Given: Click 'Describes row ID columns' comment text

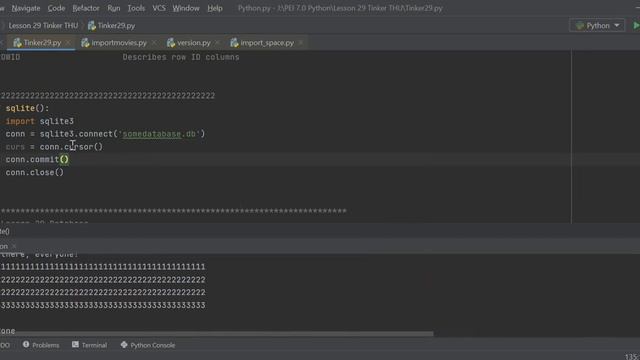Looking at the screenshot, I should pyautogui.click(x=181, y=57).
